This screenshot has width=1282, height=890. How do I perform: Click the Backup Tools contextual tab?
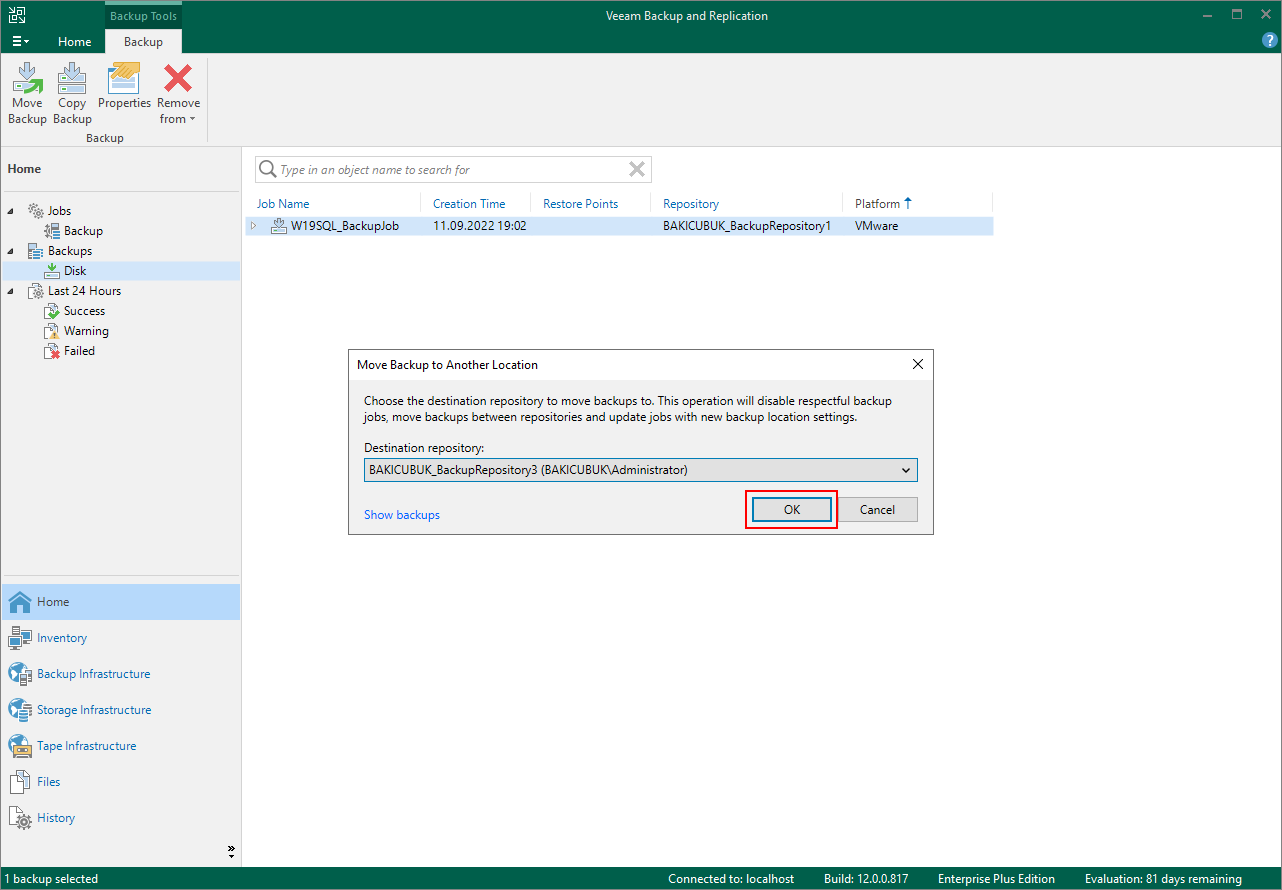click(x=143, y=16)
